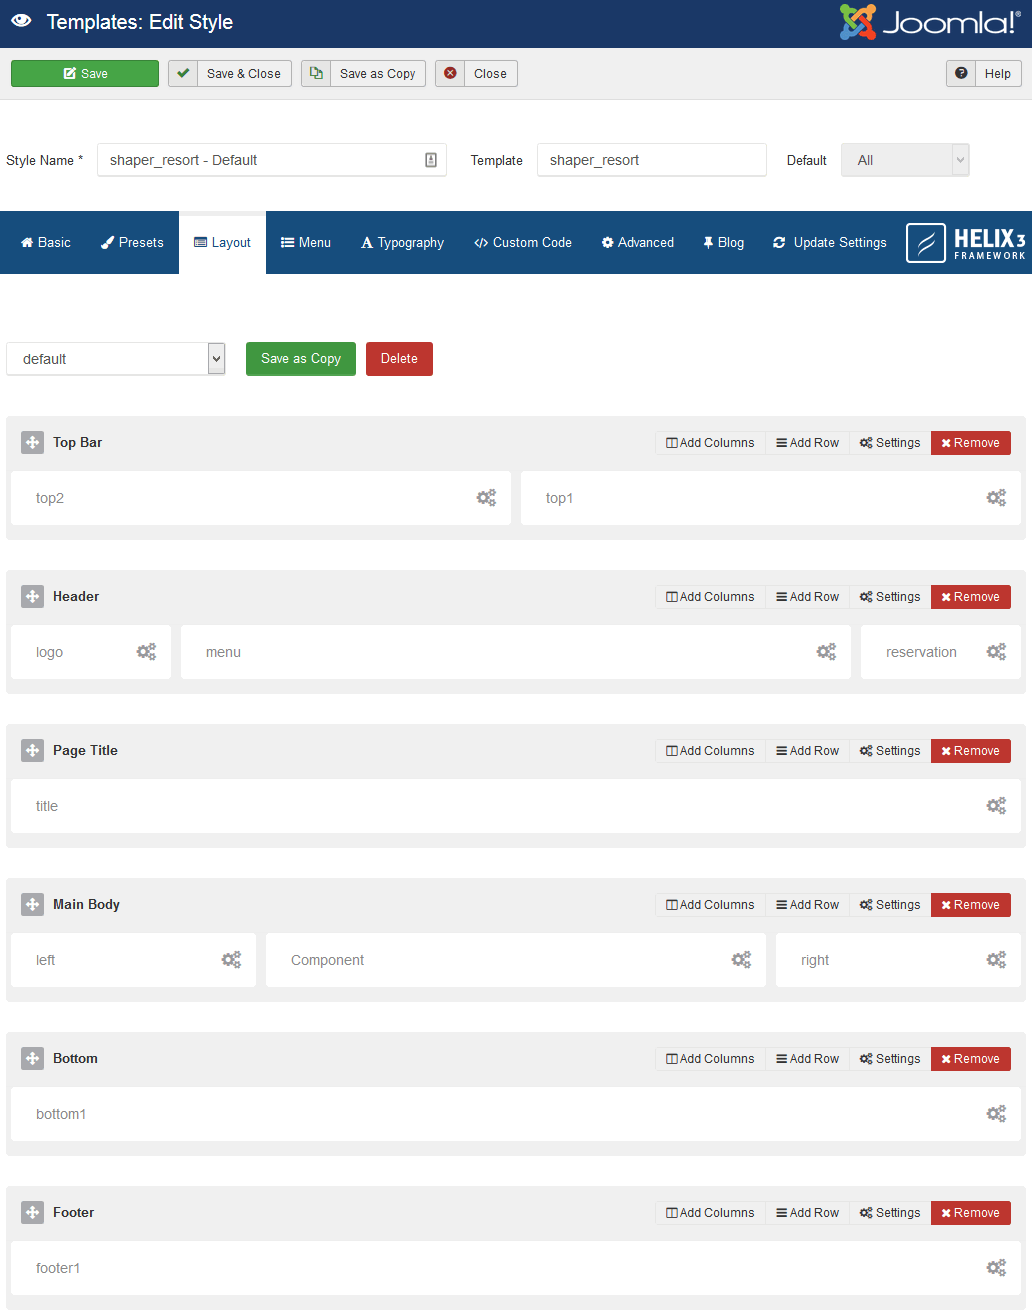The image size is (1032, 1316).
Task: Add Columns to the Bottom row
Action: (x=710, y=1059)
